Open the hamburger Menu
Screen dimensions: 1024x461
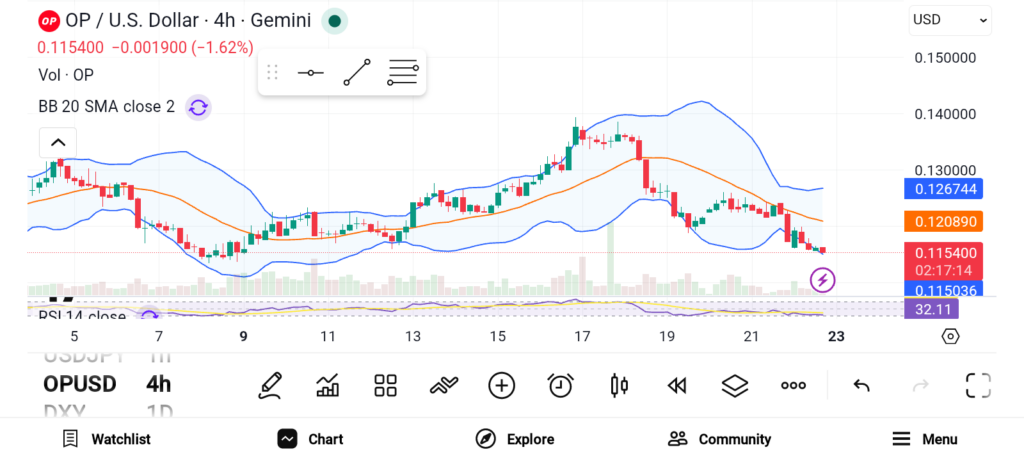point(924,439)
